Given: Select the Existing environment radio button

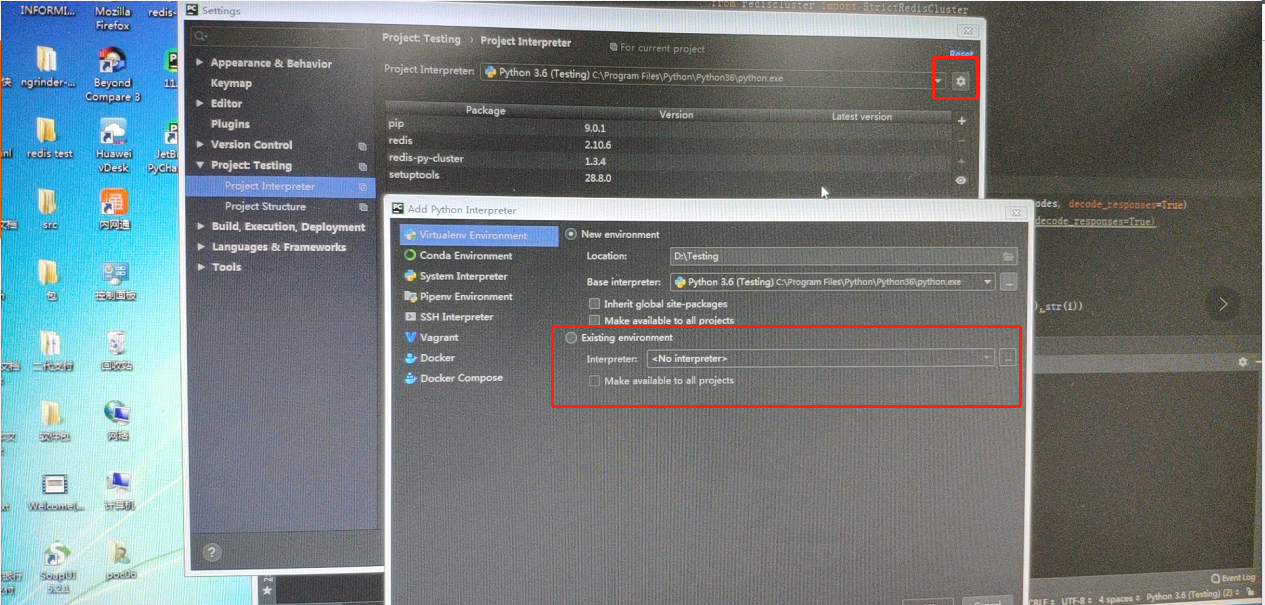Looking at the screenshot, I should pyautogui.click(x=571, y=337).
